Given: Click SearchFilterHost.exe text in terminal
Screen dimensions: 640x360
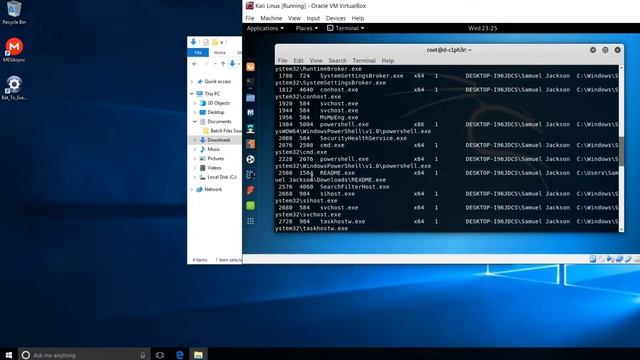Looking at the screenshot, I should 354,187.
